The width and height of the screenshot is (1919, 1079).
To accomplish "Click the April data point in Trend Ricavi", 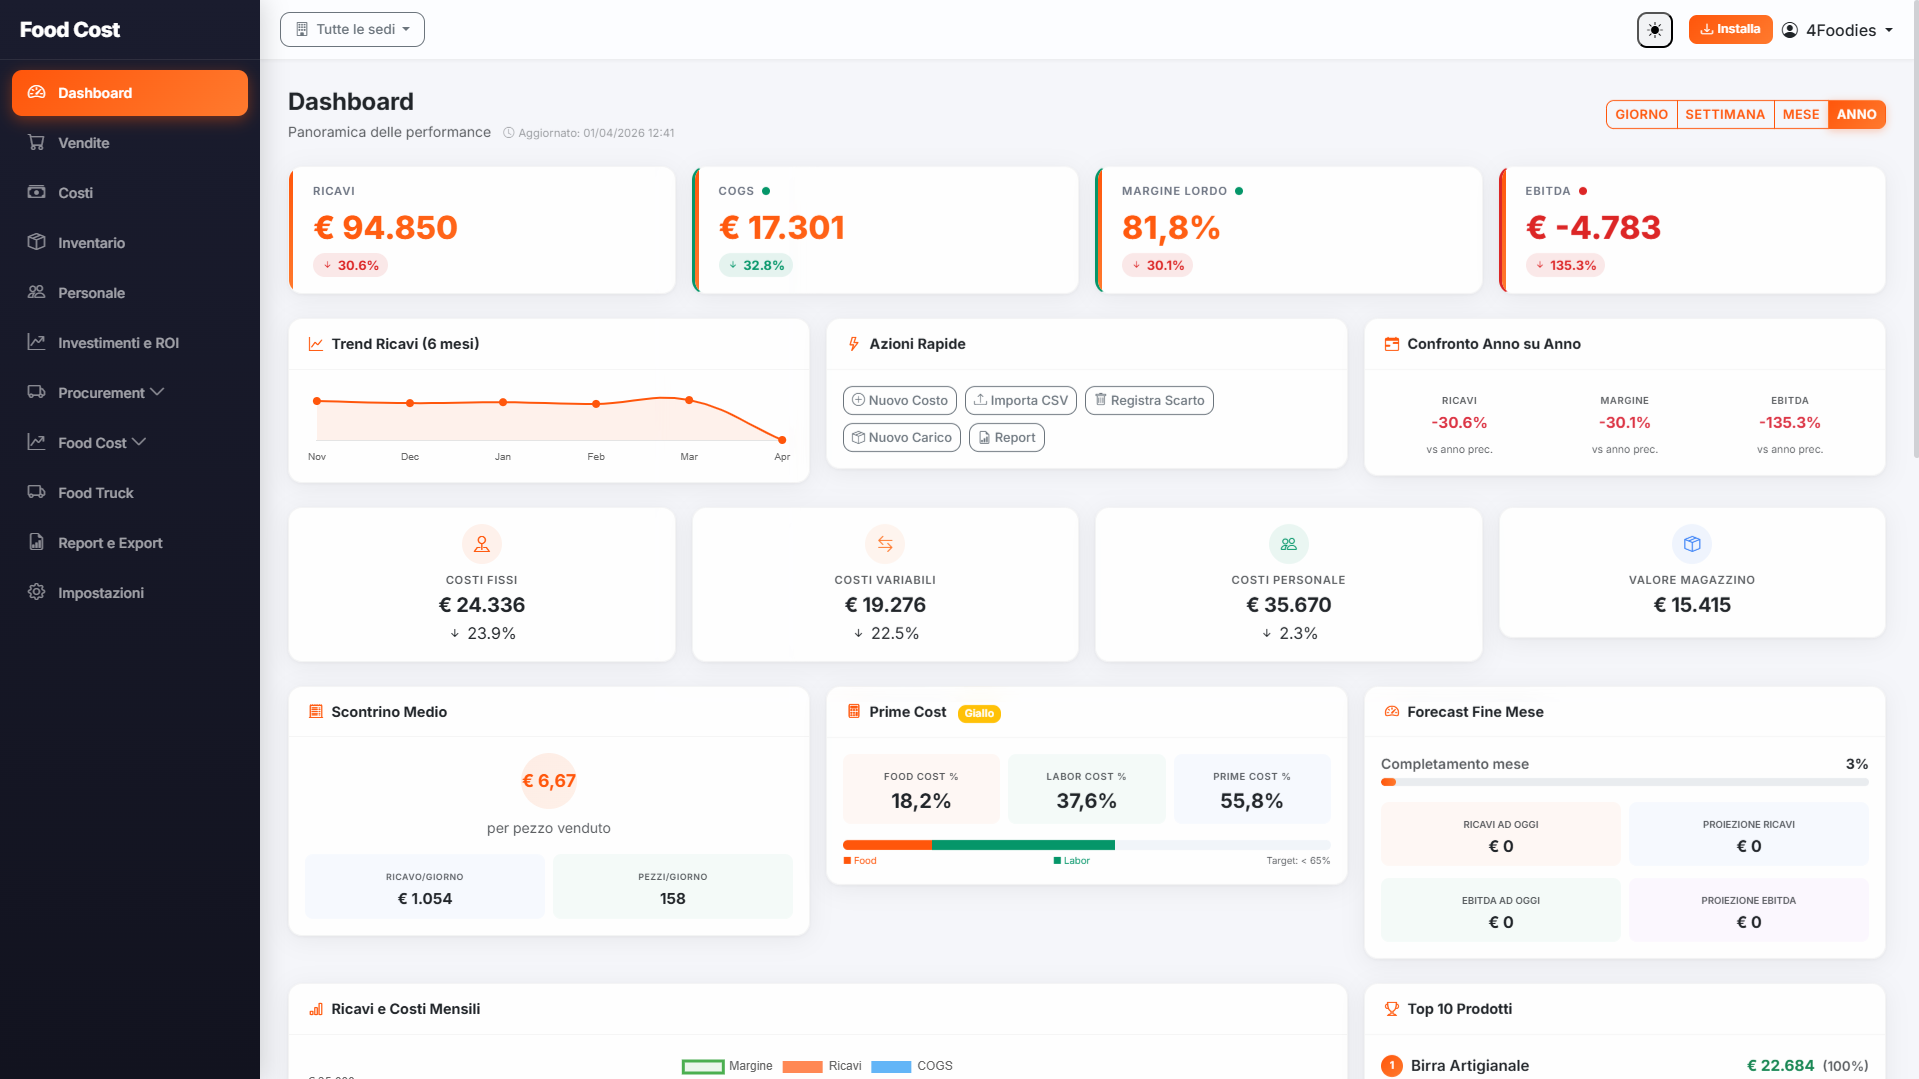I will coord(782,440).
